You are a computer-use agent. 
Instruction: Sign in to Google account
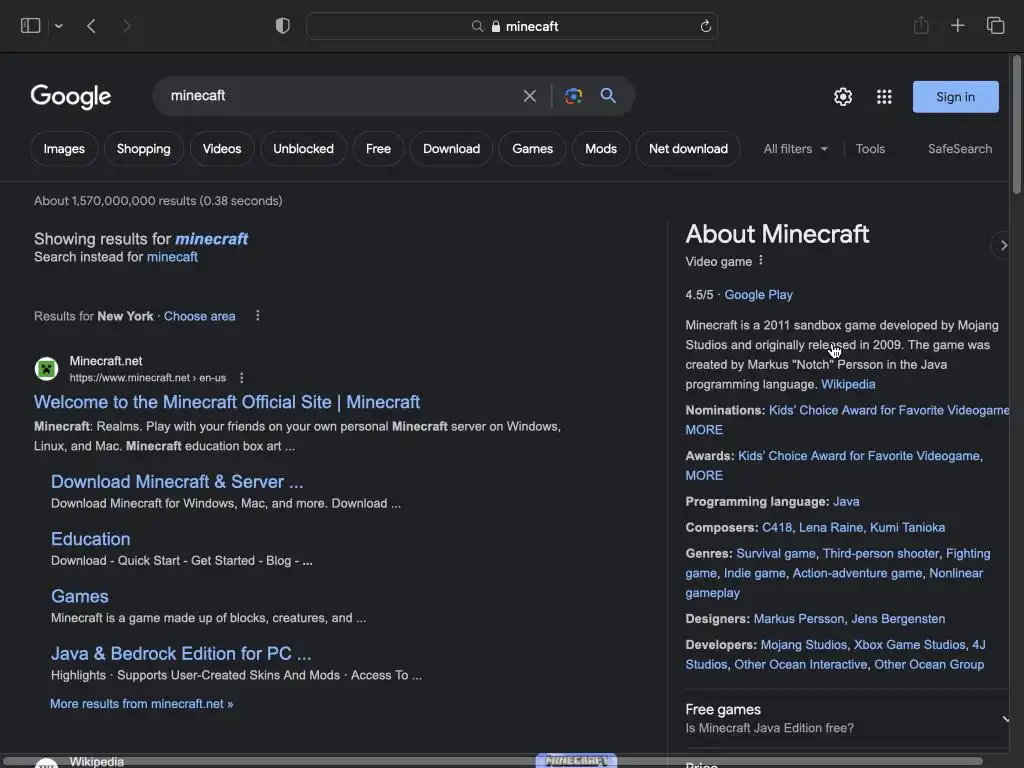(955, 97)
